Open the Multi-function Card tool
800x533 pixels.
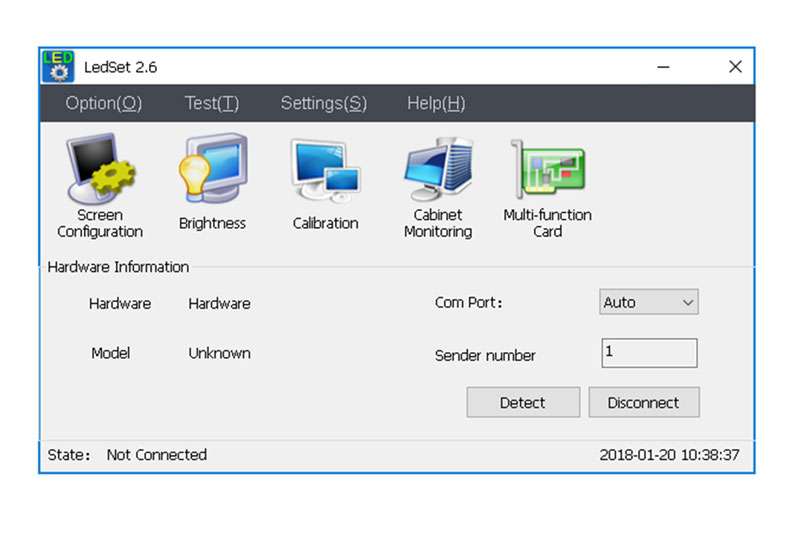[547, 189]
